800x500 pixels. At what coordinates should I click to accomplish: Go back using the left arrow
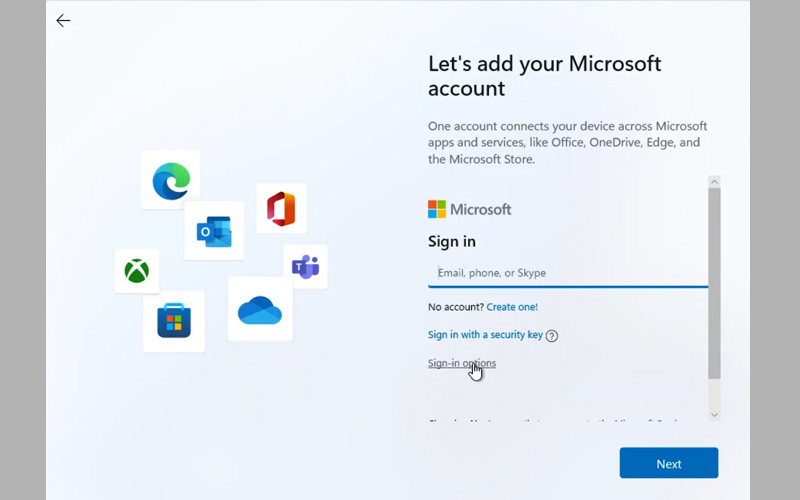click(x=63, y=20)
